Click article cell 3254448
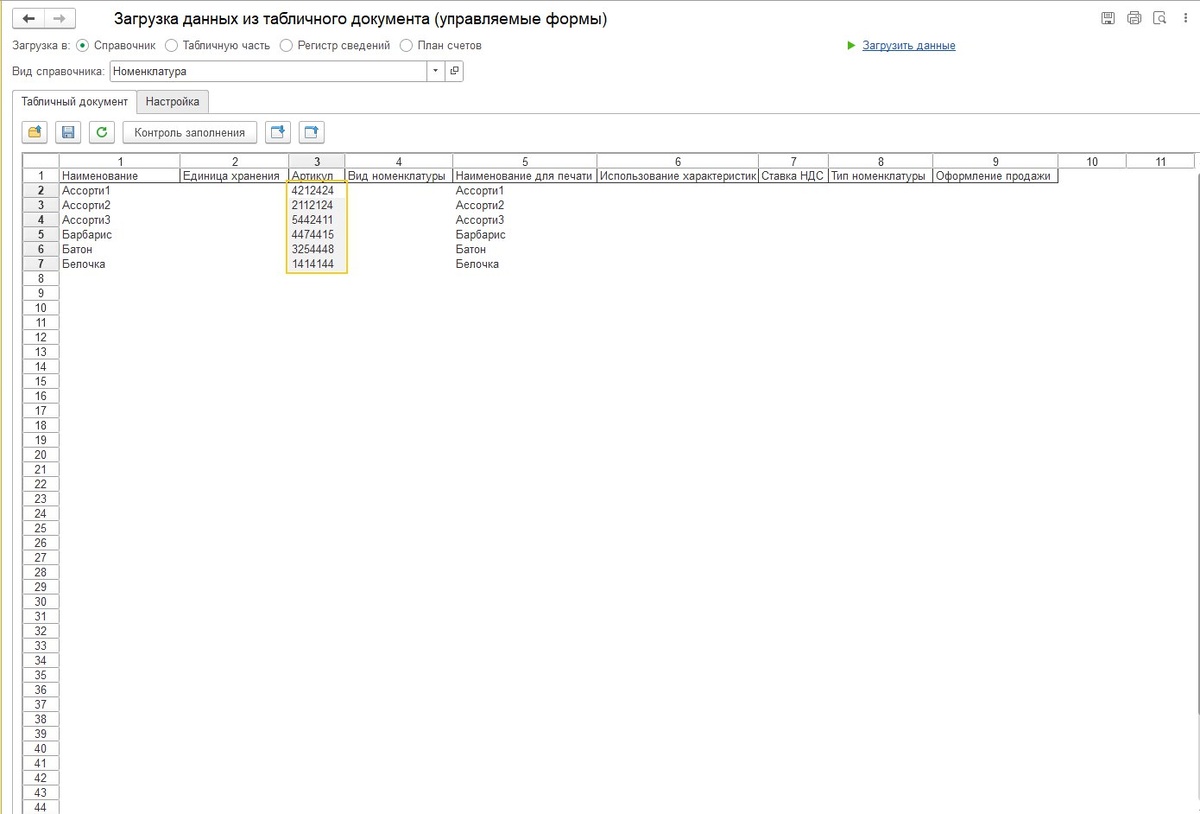 pos(317,249)
